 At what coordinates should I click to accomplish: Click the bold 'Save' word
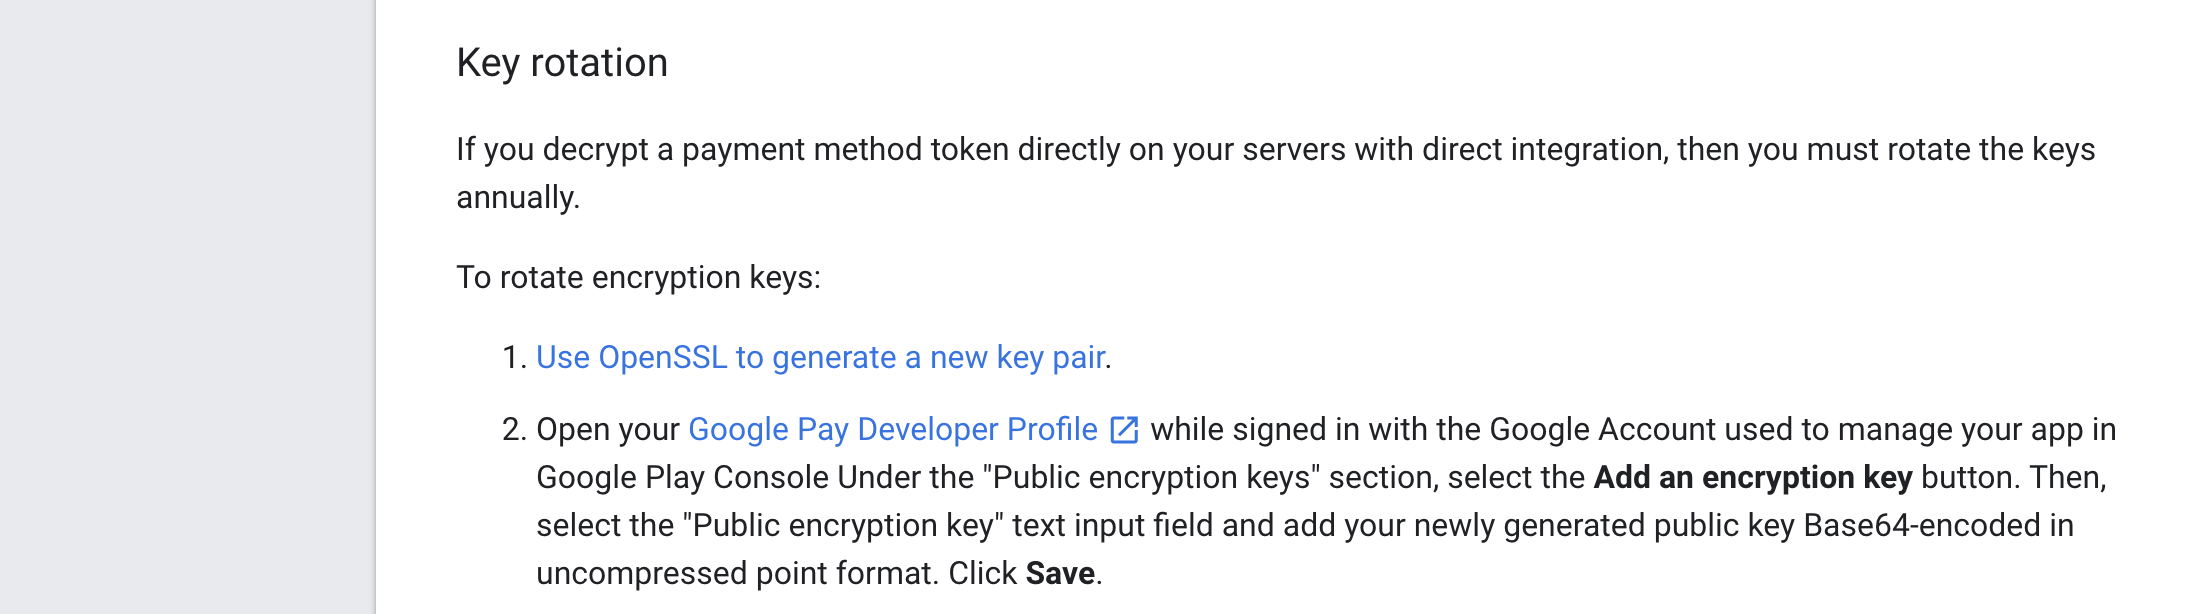1060,573
